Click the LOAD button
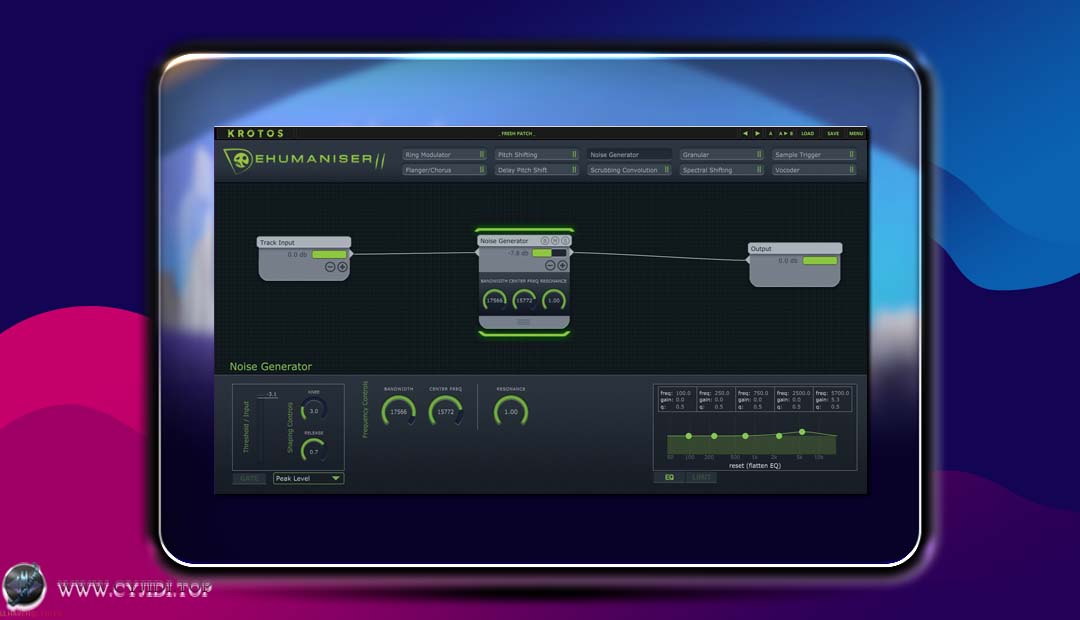Screen dimensions: 1080x620 tap(807, 134)
